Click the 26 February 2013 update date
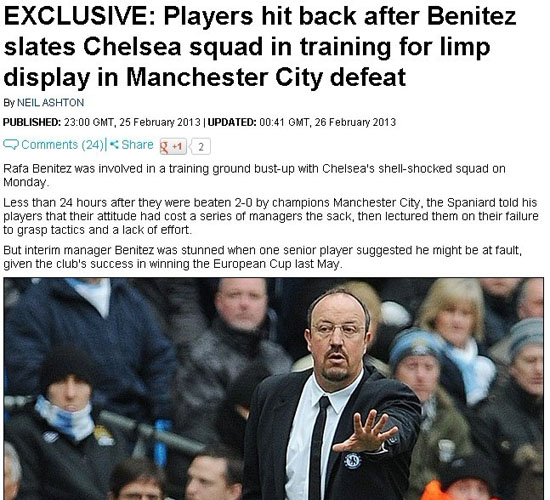The image size is (550, 500). coord(355,122)
